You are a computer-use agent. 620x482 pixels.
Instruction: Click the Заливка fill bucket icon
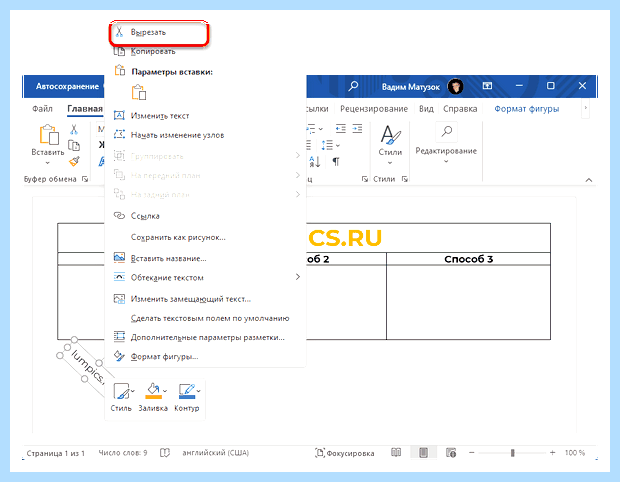[x=153, y=391]
